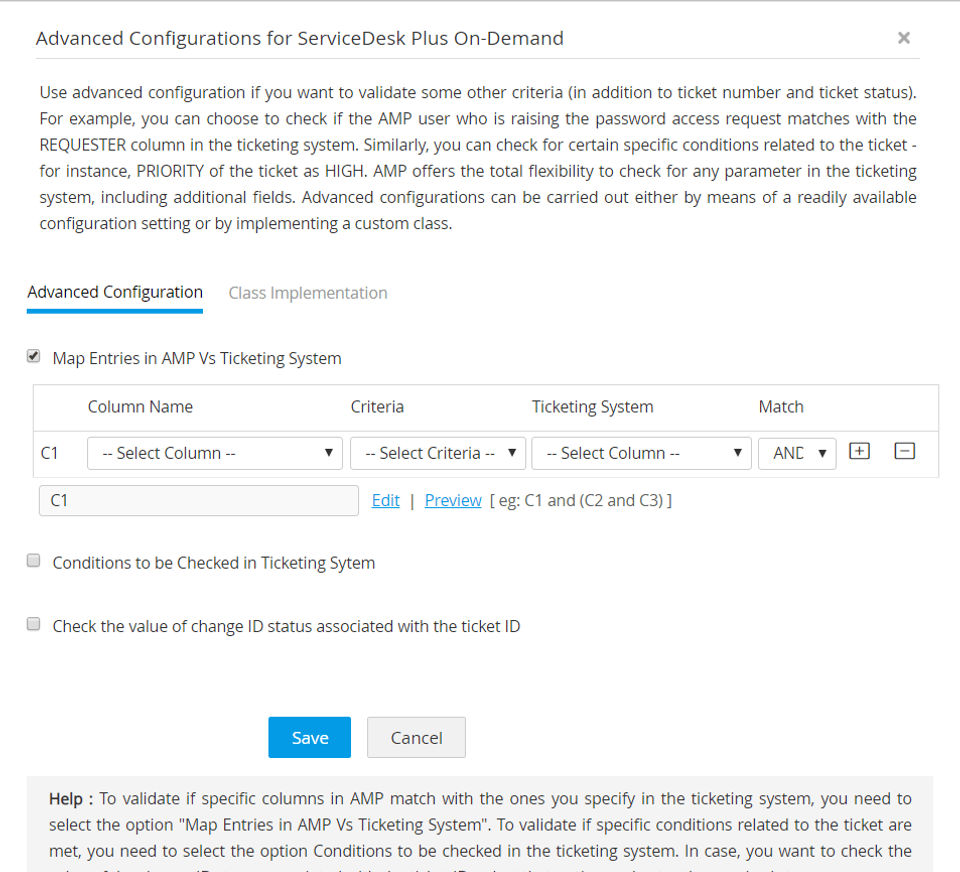Screen dimensions: 960x872
Task: Open the Preview link
Action: [x=453, y=500]
